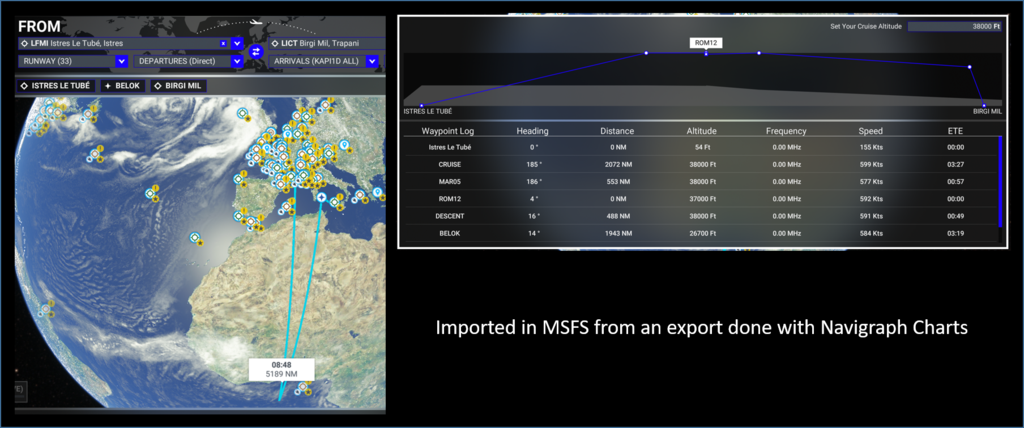
Task: Click the profile point right of ROM12
Action: pyautogui.click(x=759, y=52)
